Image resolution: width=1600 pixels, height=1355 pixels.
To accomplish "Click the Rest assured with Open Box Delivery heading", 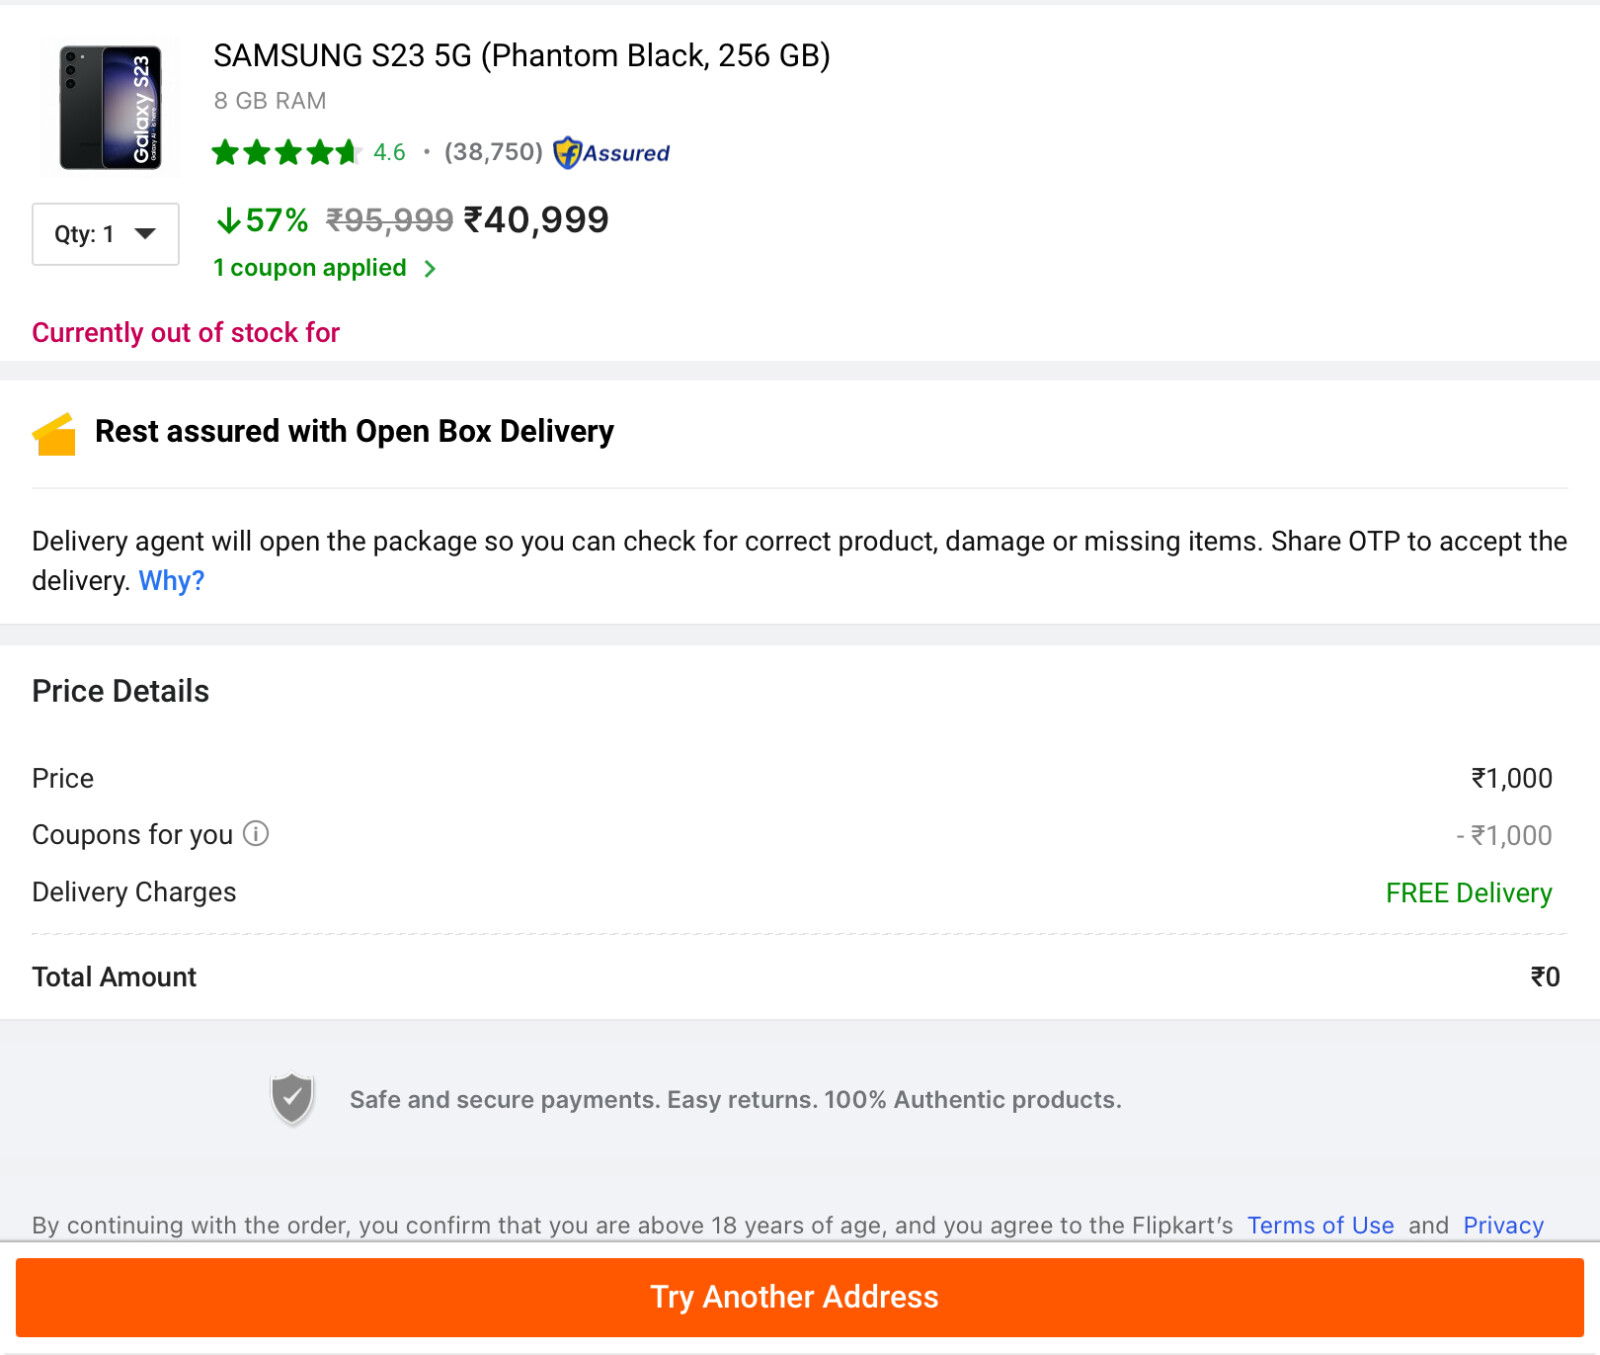I will tap(354, 432).
